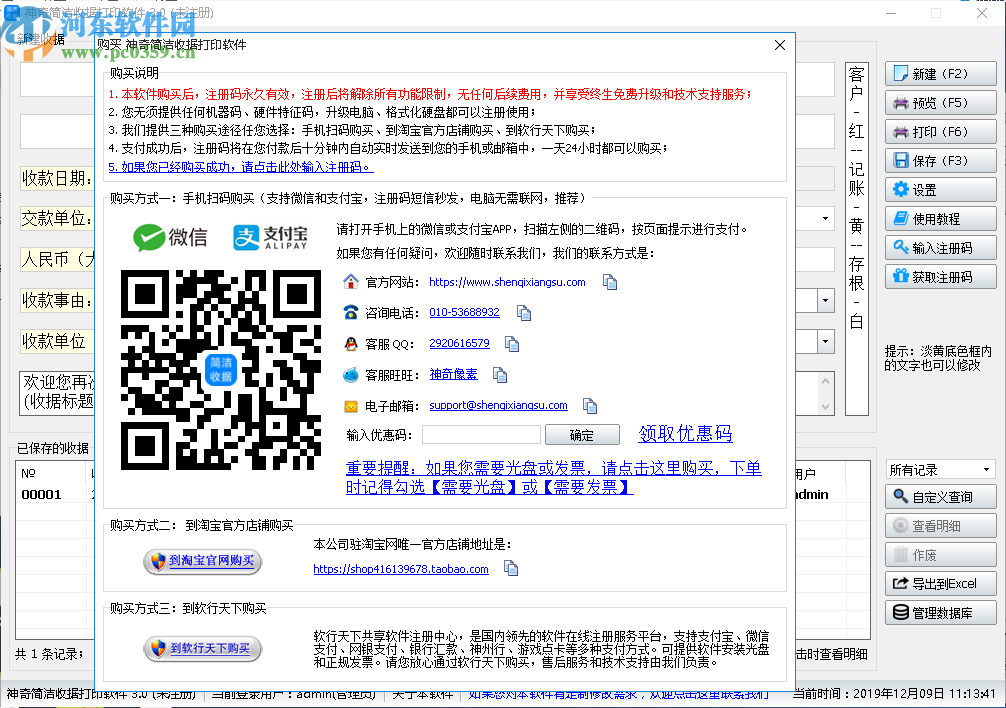Click the copy icon beside the official website
The image size is (1006, 708).
[x=612, y=282]
